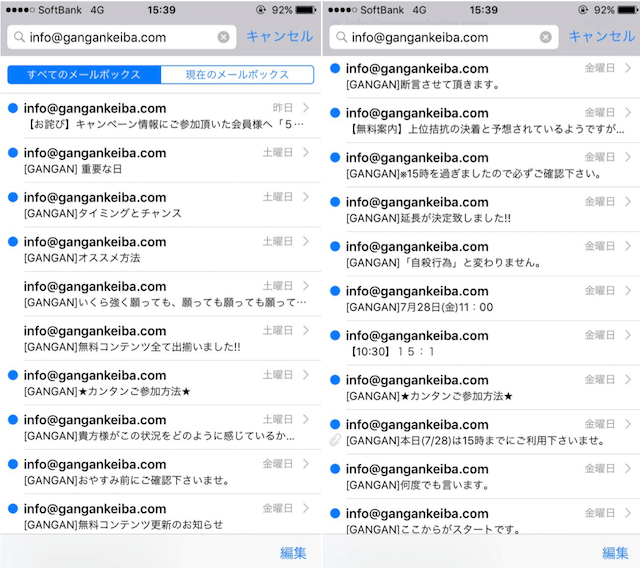Viewport: 640px width, 568px height.
Task: Tap unread dot of 「自殺行為」と変わりません mail
Action: tap(335, 246)
